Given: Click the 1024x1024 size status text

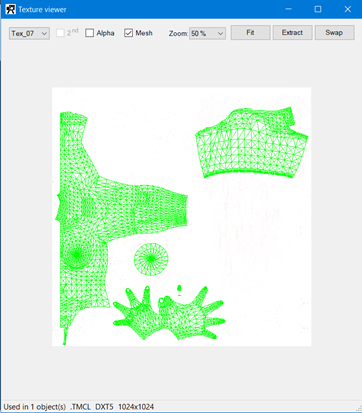Looking at the screenshot, I should pyautogui.click(x=136, y=407).
